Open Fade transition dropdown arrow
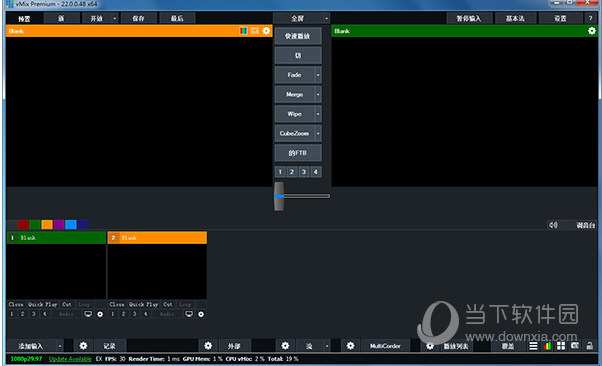The image size is (602, 366). pyautogui.click(x=318, y=75)
